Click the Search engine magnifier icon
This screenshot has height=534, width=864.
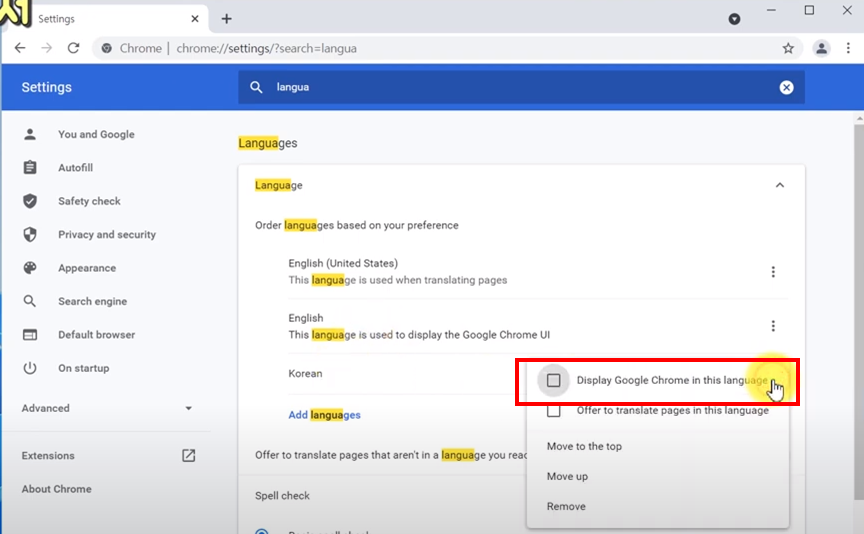(x=30, y=301)
